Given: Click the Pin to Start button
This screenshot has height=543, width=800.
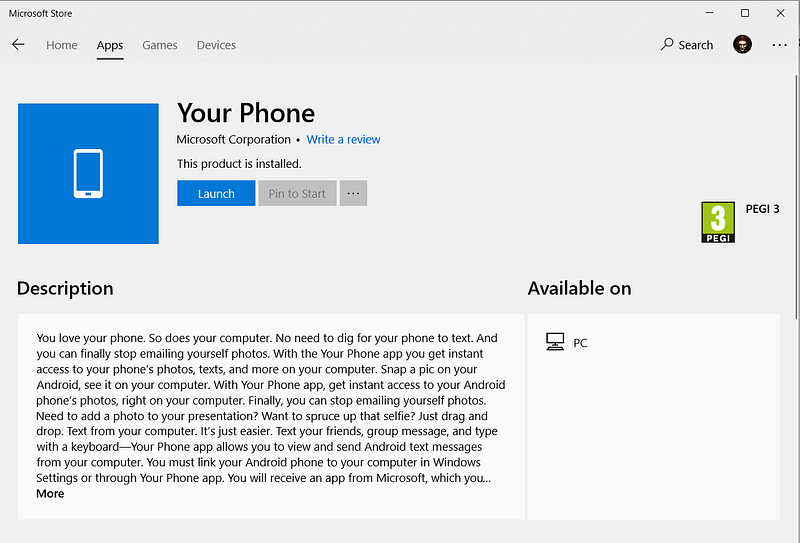Looking at the screenshot, I should tap(297, 193).
